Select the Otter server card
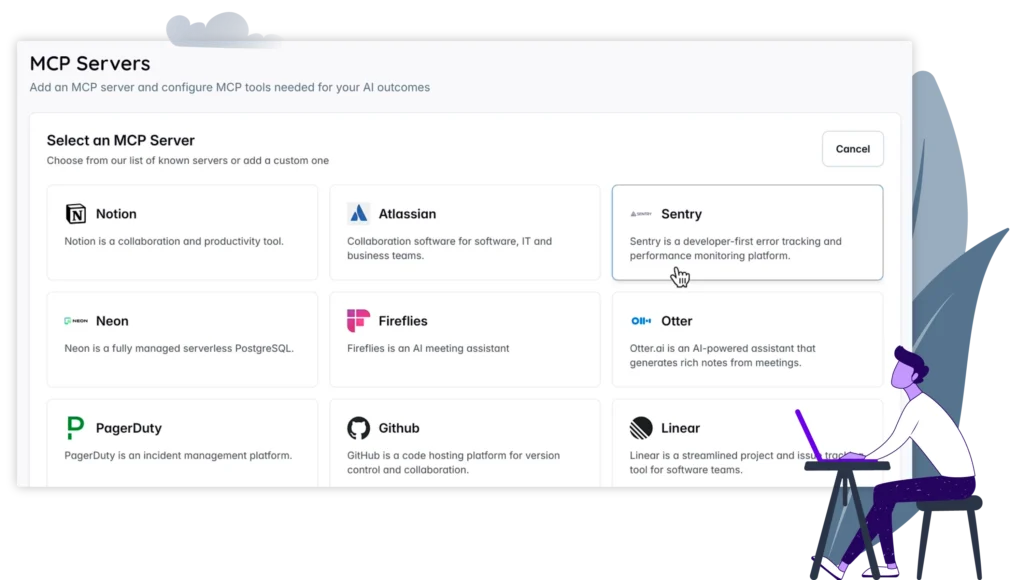This screenshot has height=580, width=1024. [x=747, y=338]
